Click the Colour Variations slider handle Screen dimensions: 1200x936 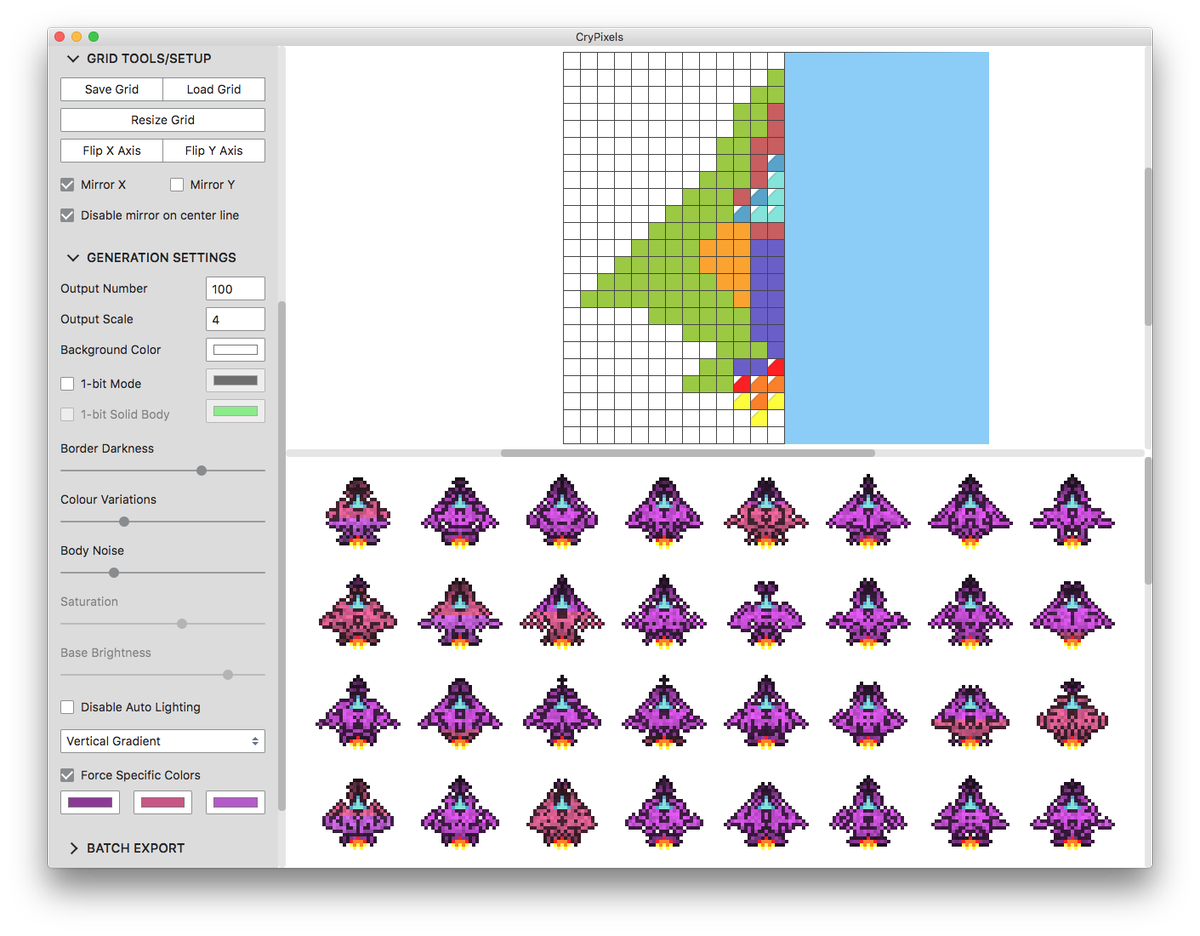point(124,521)
